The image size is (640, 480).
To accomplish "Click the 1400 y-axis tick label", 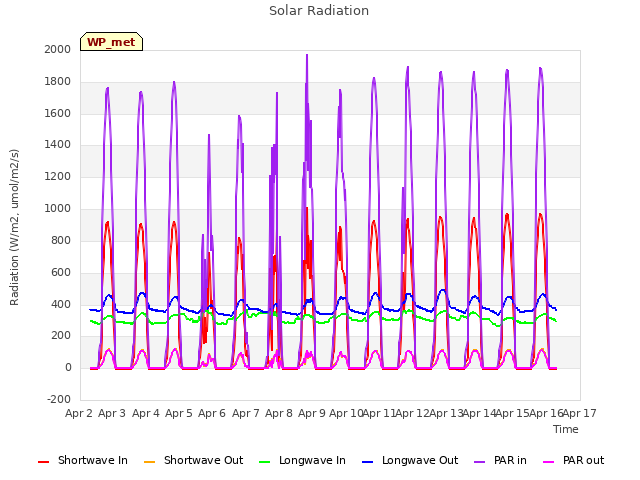I will [58, 144].
